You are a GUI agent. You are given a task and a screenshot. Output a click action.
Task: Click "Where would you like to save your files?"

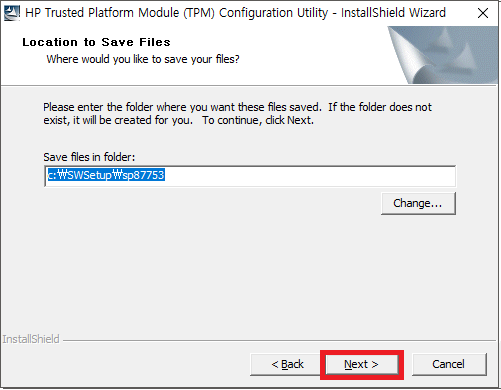[143, 59]
